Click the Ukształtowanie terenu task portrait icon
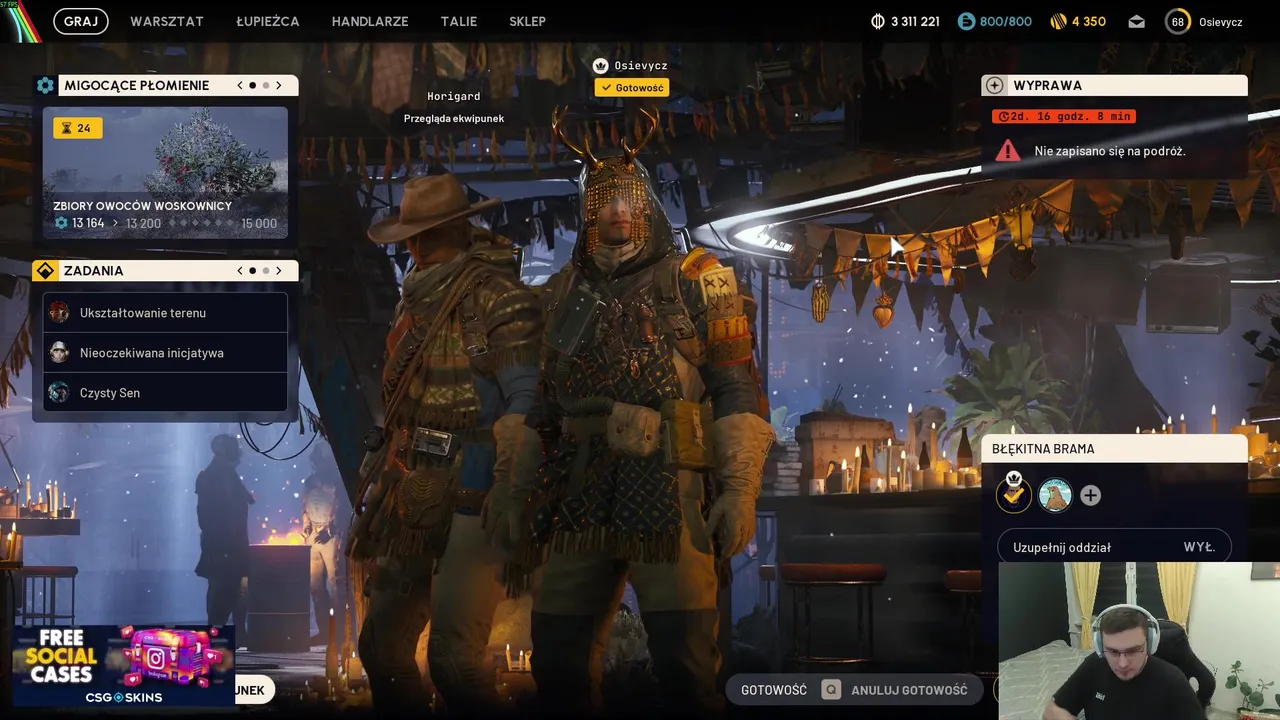Image resolution: width=1280 pixels, height=720 pixels. (60, 312)
